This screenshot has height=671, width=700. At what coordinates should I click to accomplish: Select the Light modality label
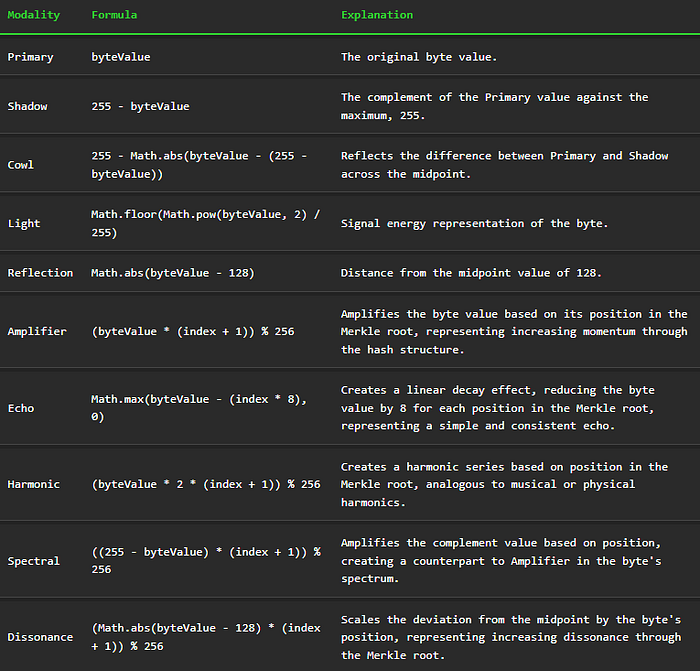pyautogui.click(x=24, y=223)
